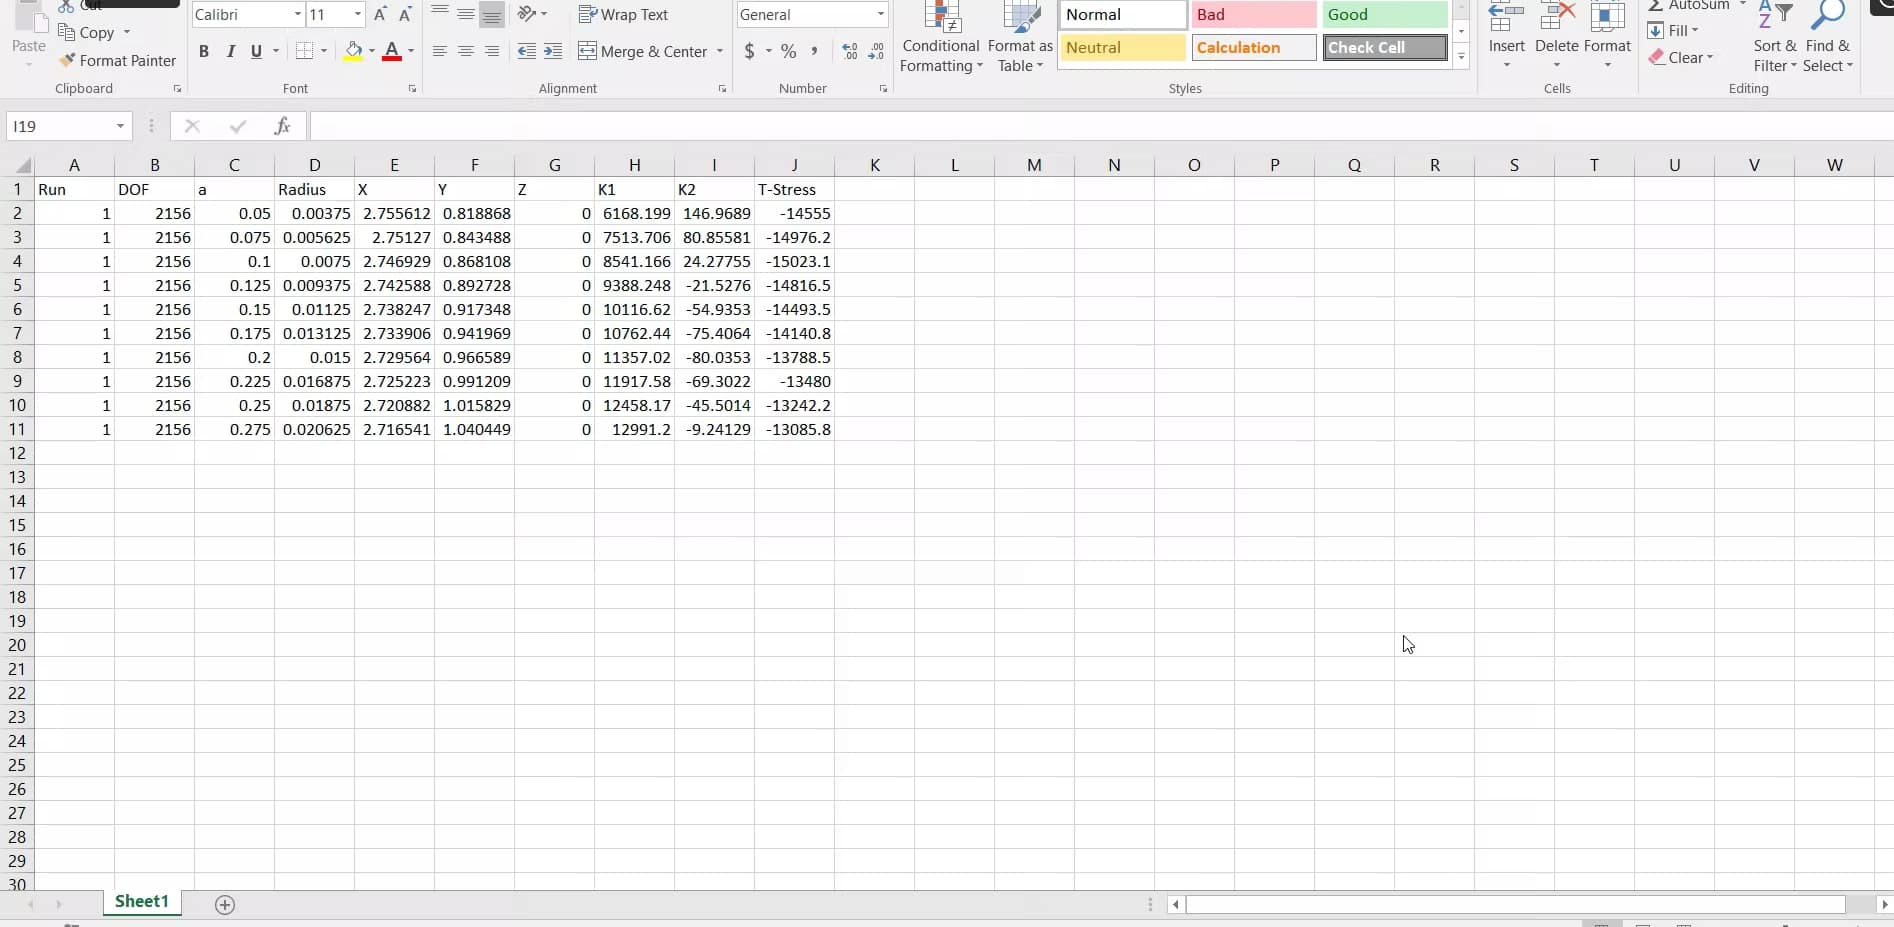Viewport: 1894px width, 927px height.
Task: Apply italic formatting
Action: coord(230,51)
